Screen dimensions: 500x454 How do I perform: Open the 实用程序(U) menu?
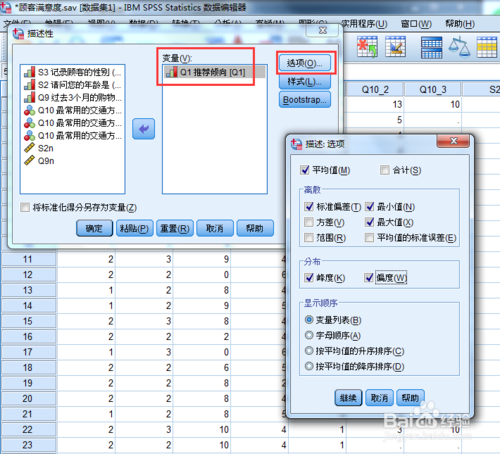364,24
